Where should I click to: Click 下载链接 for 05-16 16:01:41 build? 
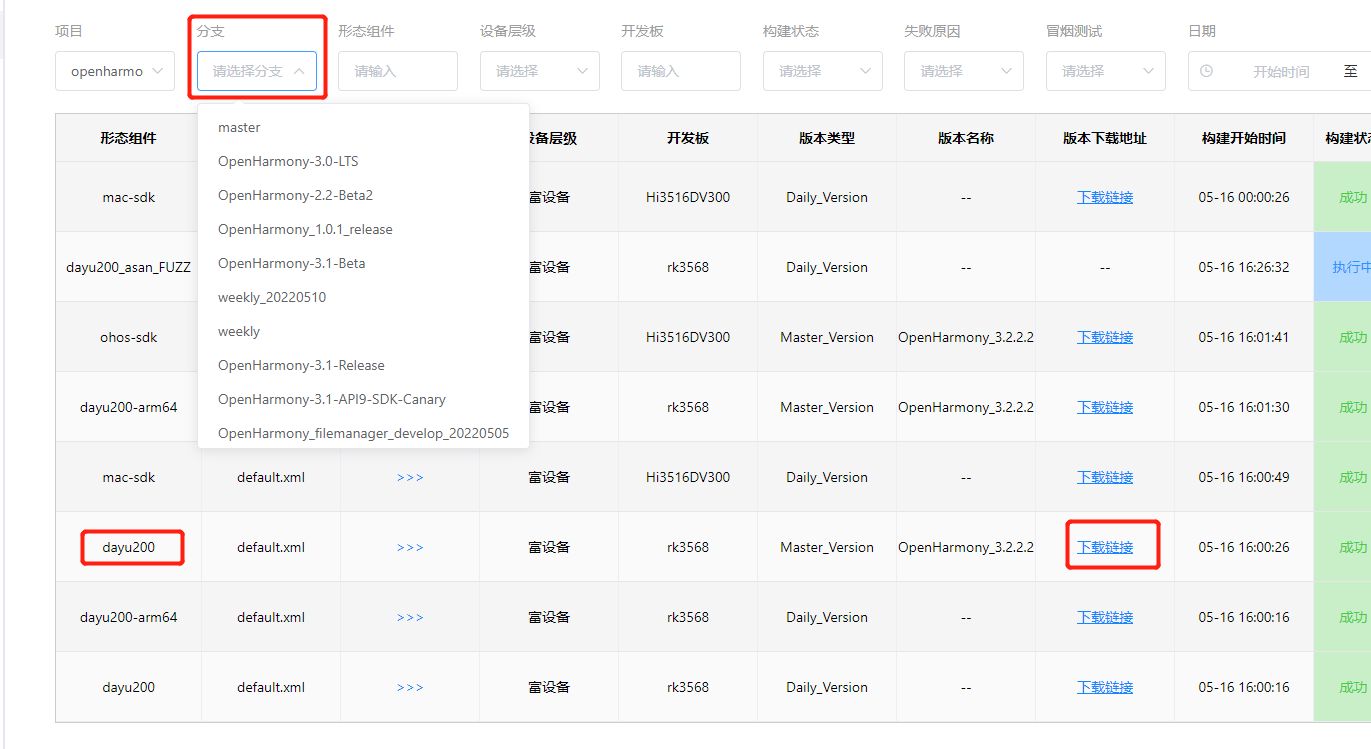1105,337
